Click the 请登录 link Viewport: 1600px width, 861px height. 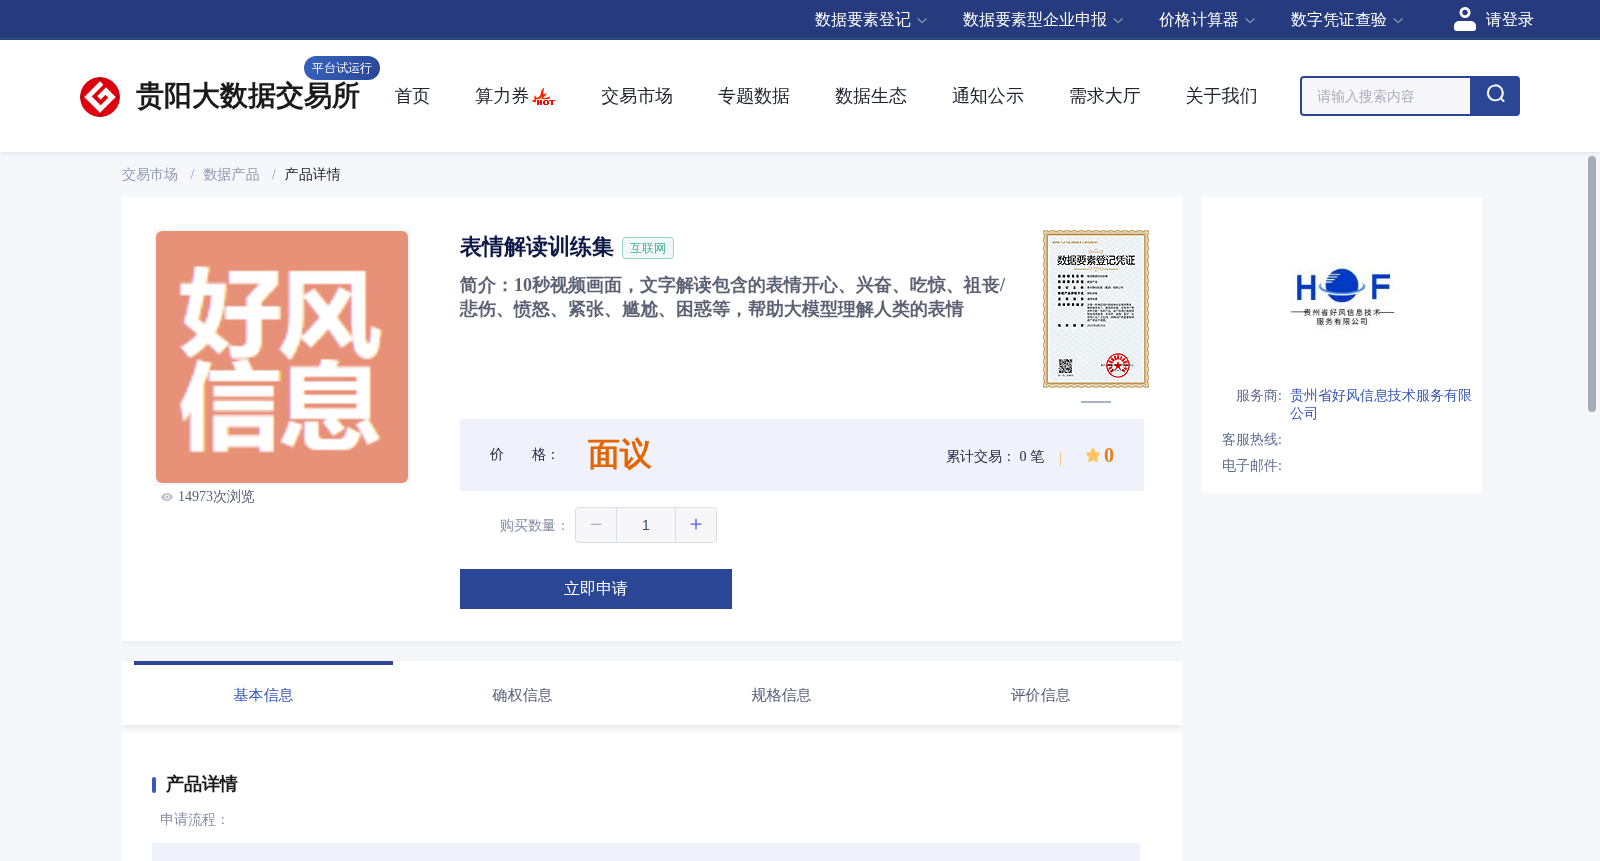[x=1509, y=20]
